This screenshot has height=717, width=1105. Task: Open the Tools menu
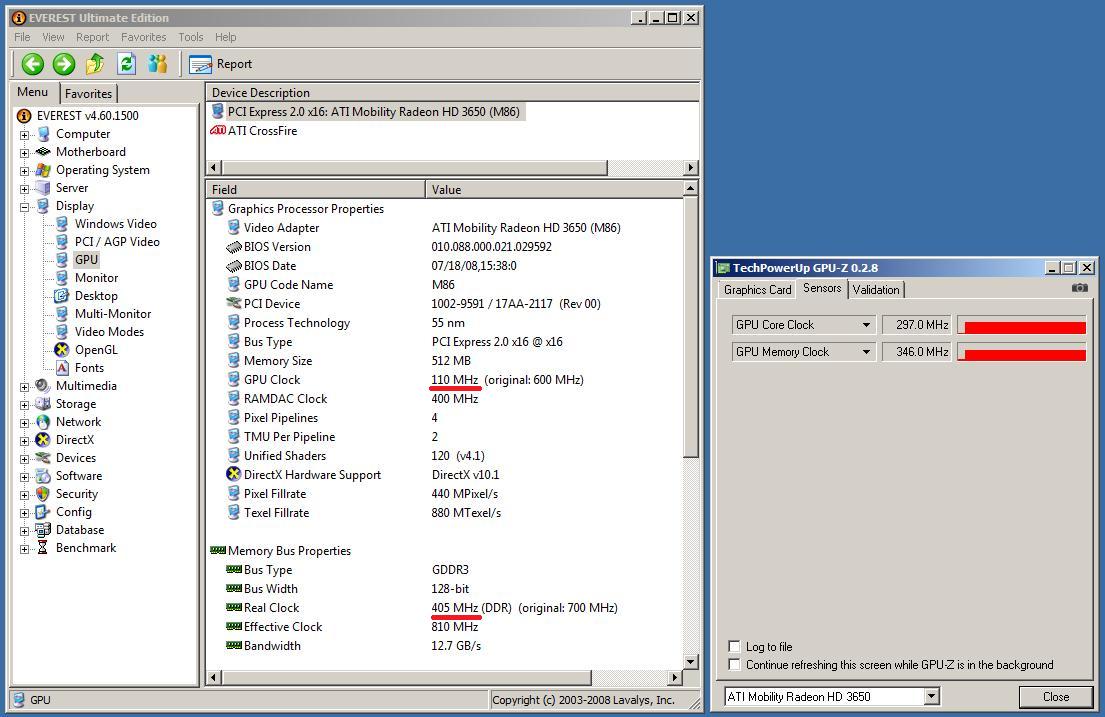click(190, 37)
